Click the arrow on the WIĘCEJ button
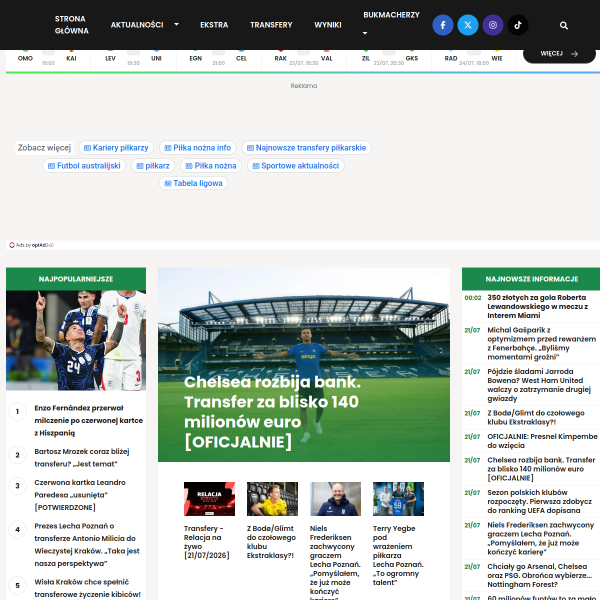Screen dimensions: 600x600 pos(574,54)
